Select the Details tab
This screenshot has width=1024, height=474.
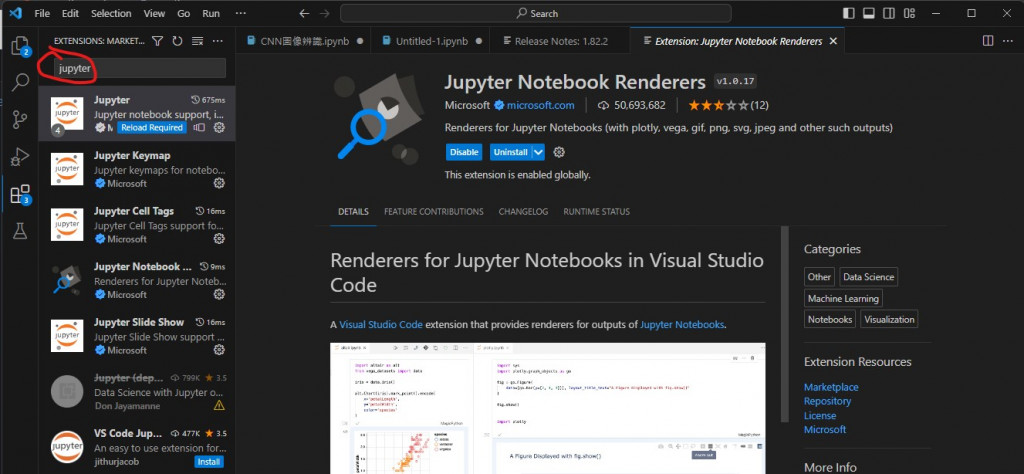(x=353, y=212)
